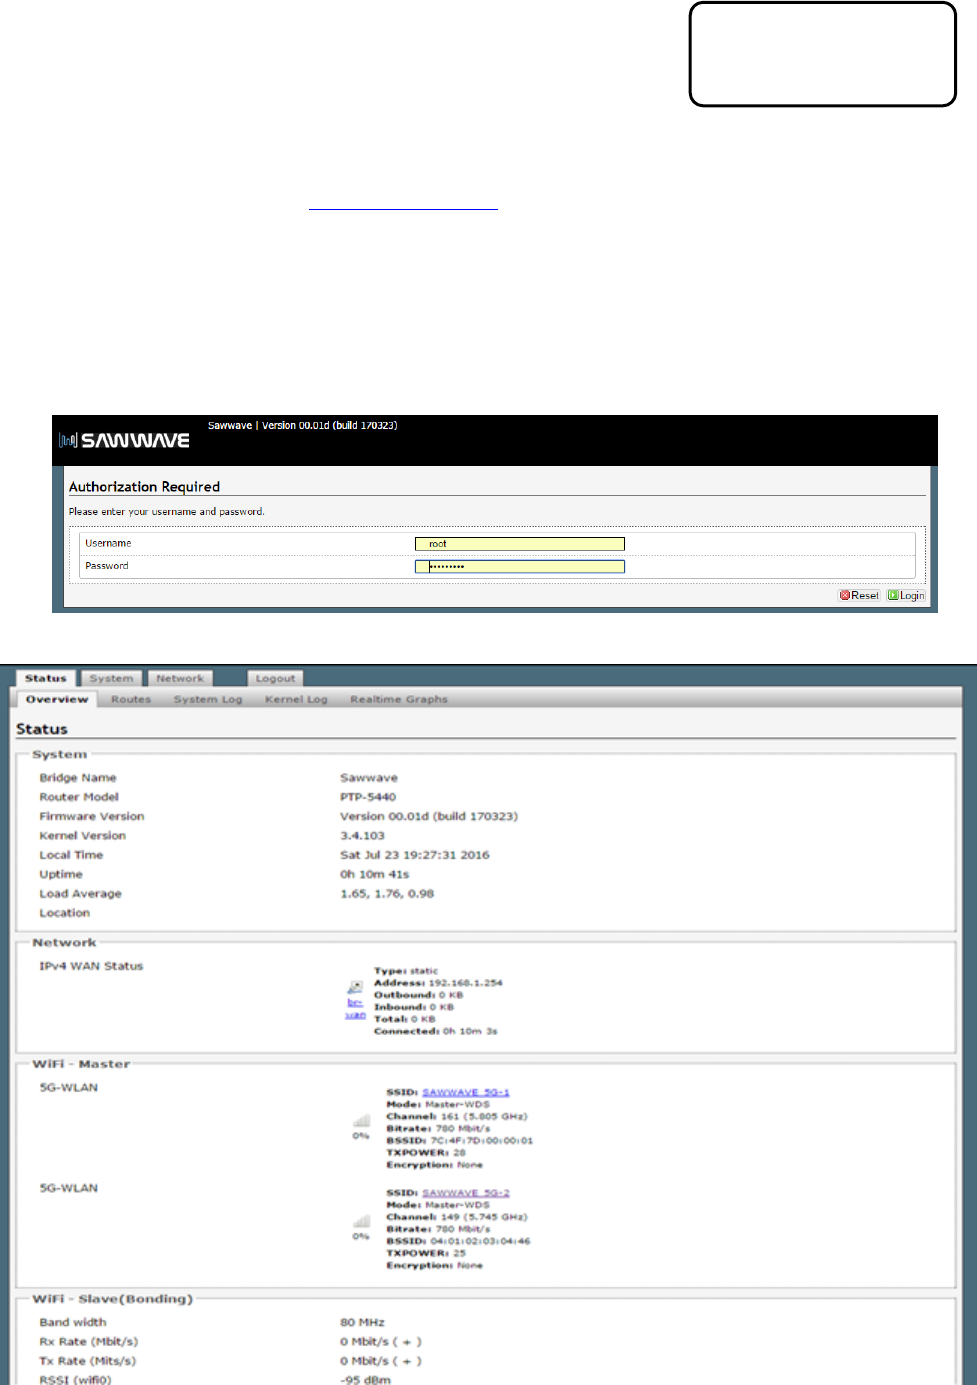
Task: Click the Rx Rate value '0 Mbit/s ( + )'
Action: coord(381,1341)
